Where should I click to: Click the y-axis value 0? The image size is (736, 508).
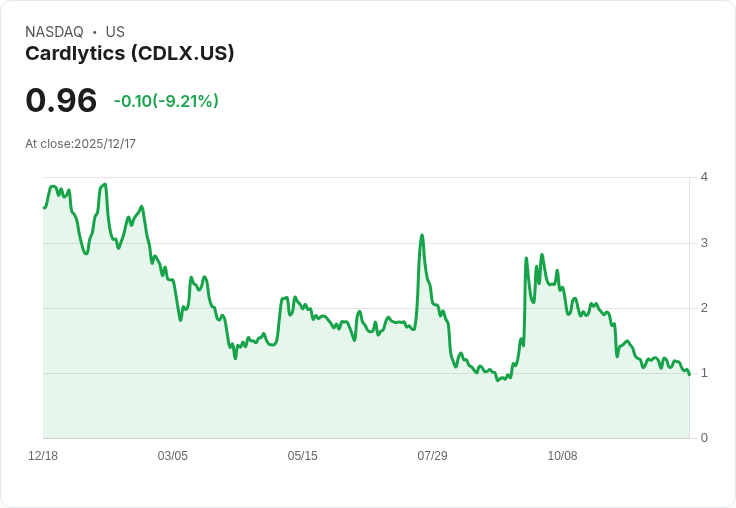click(704, 438)
